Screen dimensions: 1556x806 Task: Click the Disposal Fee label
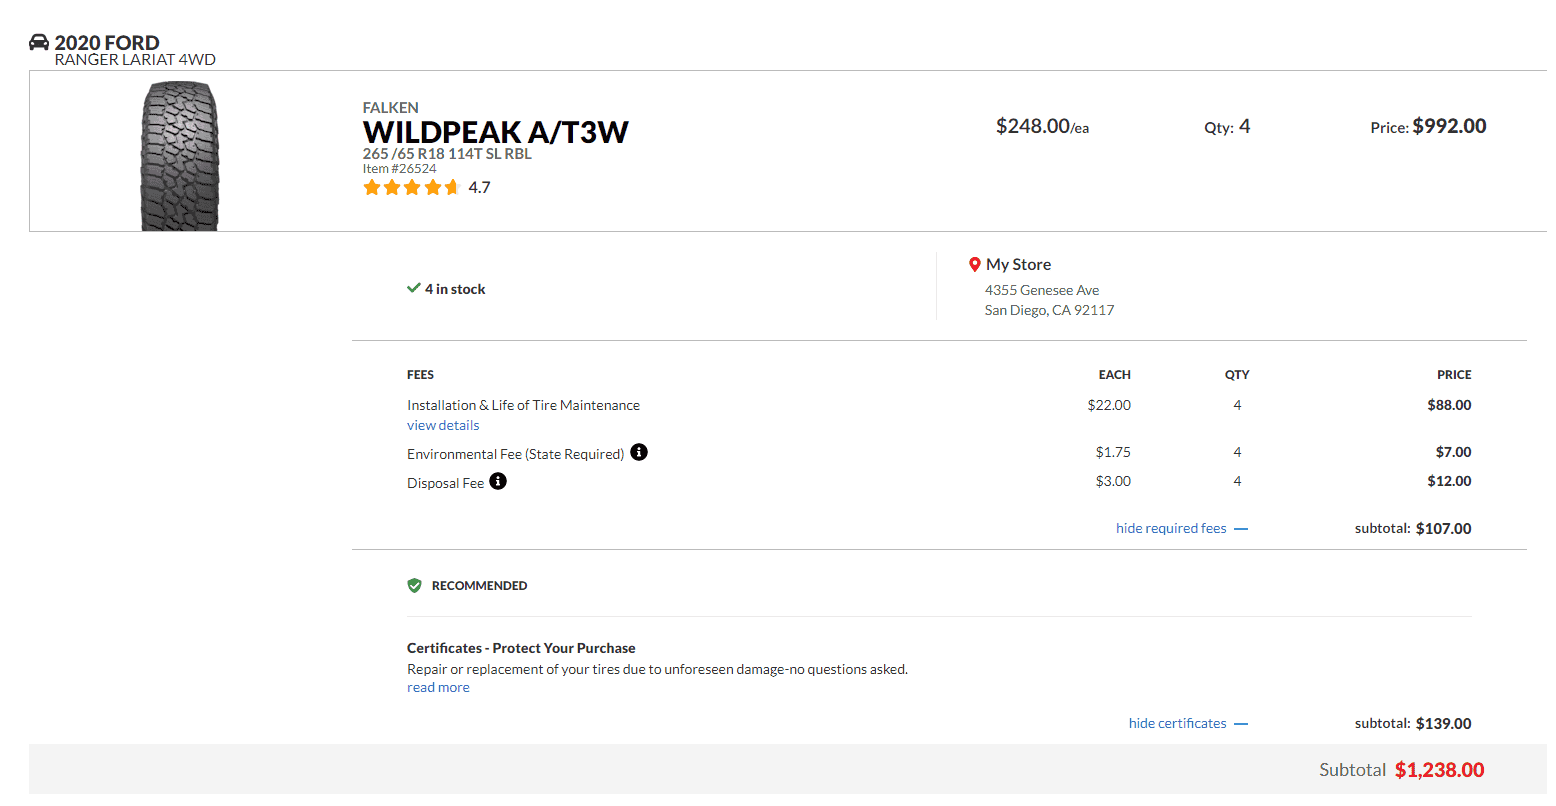[x=445, y=483]
